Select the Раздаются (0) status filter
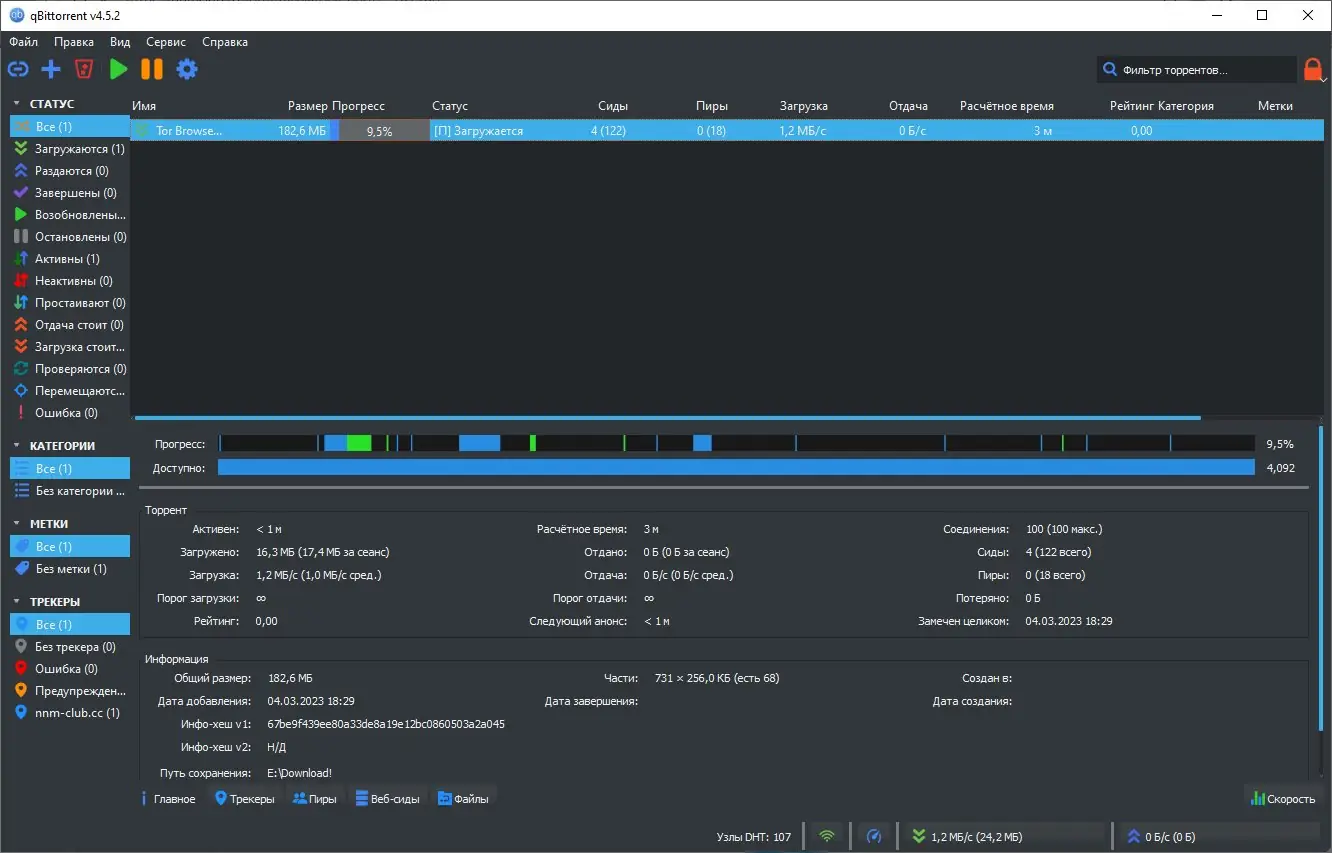Screen dimensions: 1332x853 [x=70, y=171]
